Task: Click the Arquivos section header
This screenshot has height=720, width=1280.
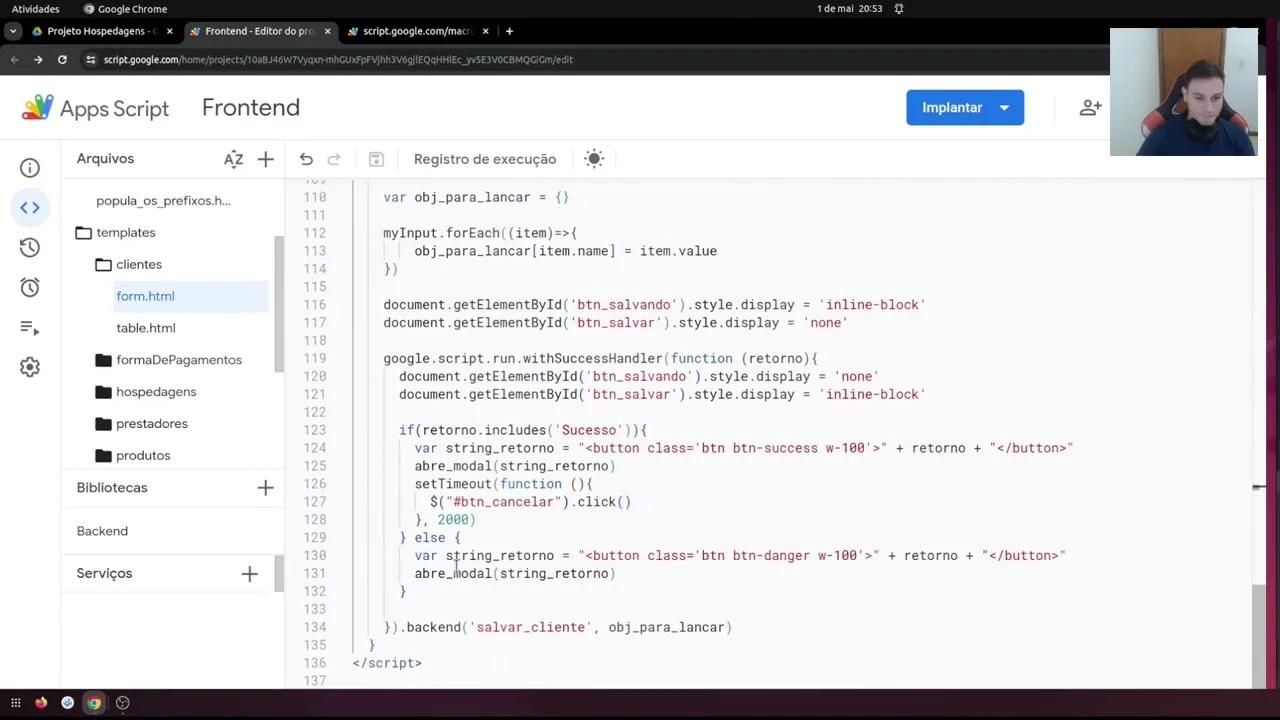Action: click(x=105, y=159)
